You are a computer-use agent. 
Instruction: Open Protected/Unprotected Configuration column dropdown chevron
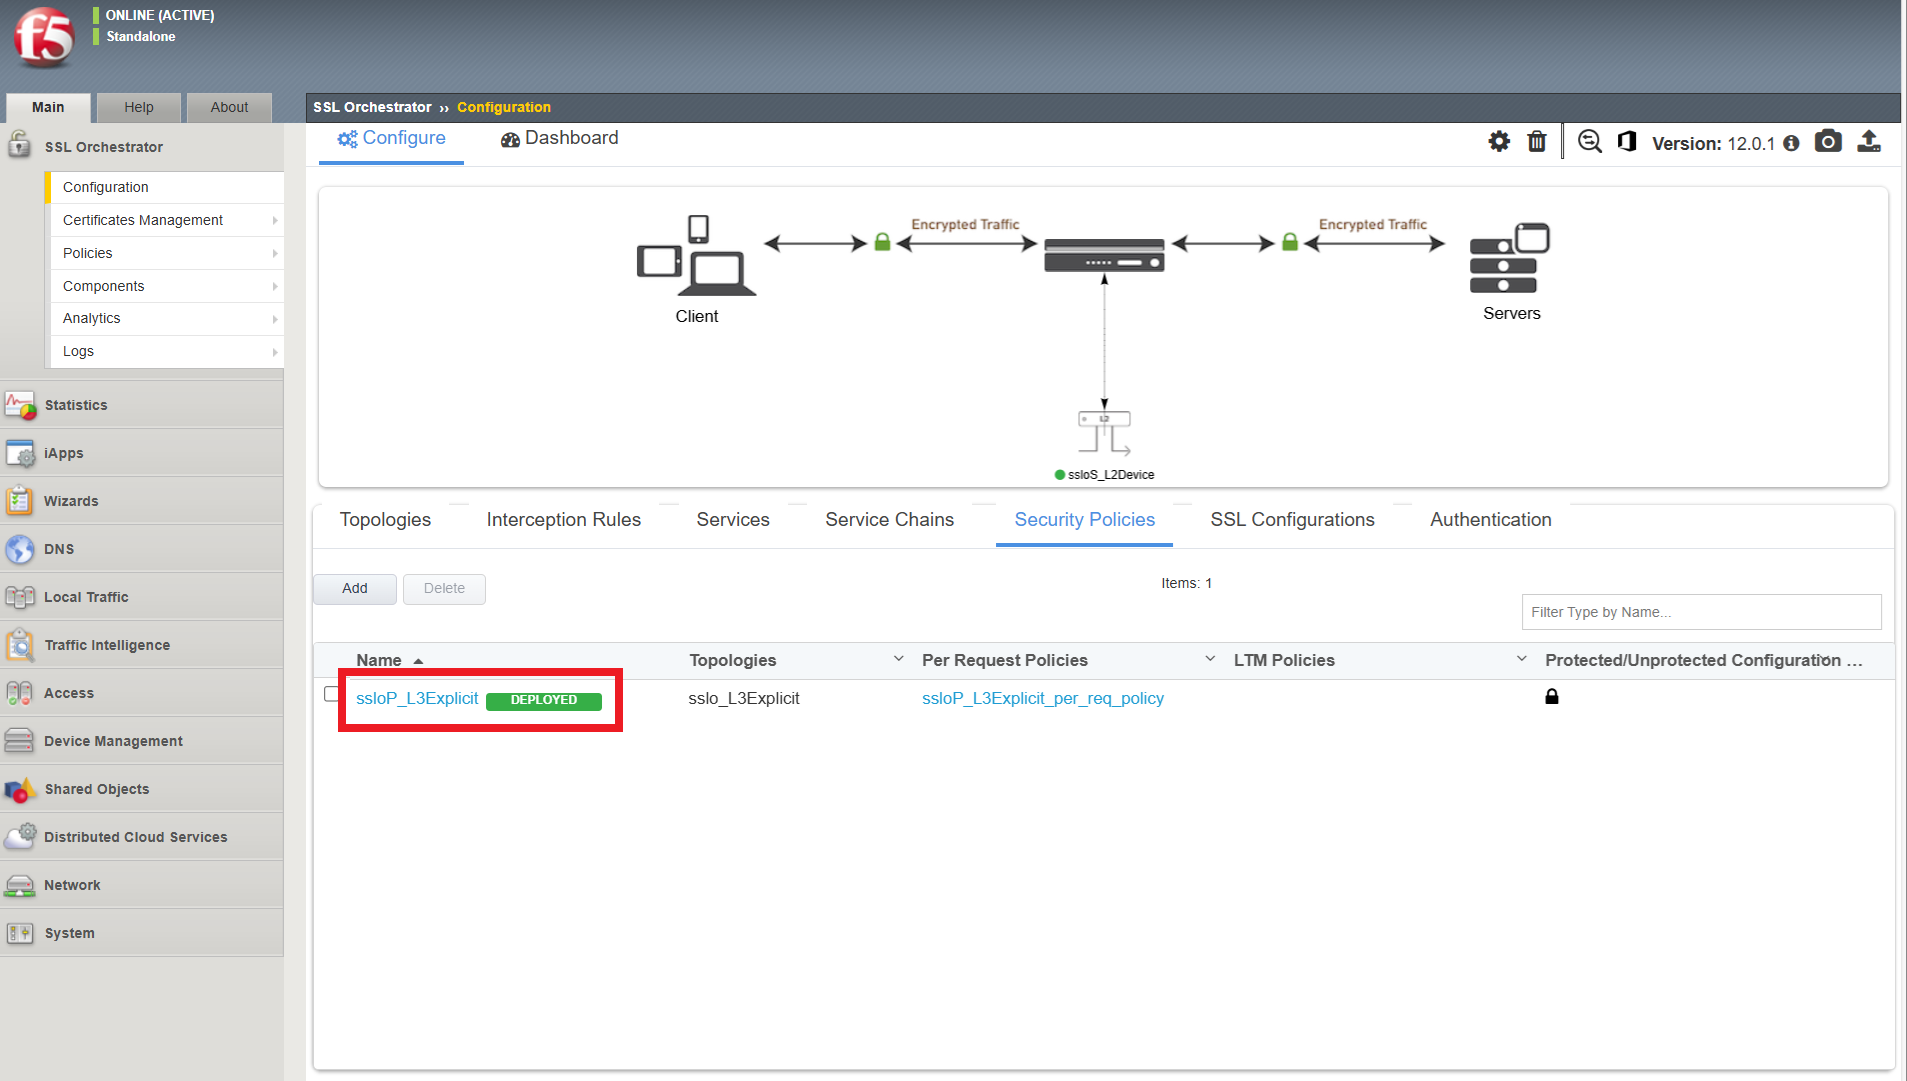click(x=1824, y=659)
